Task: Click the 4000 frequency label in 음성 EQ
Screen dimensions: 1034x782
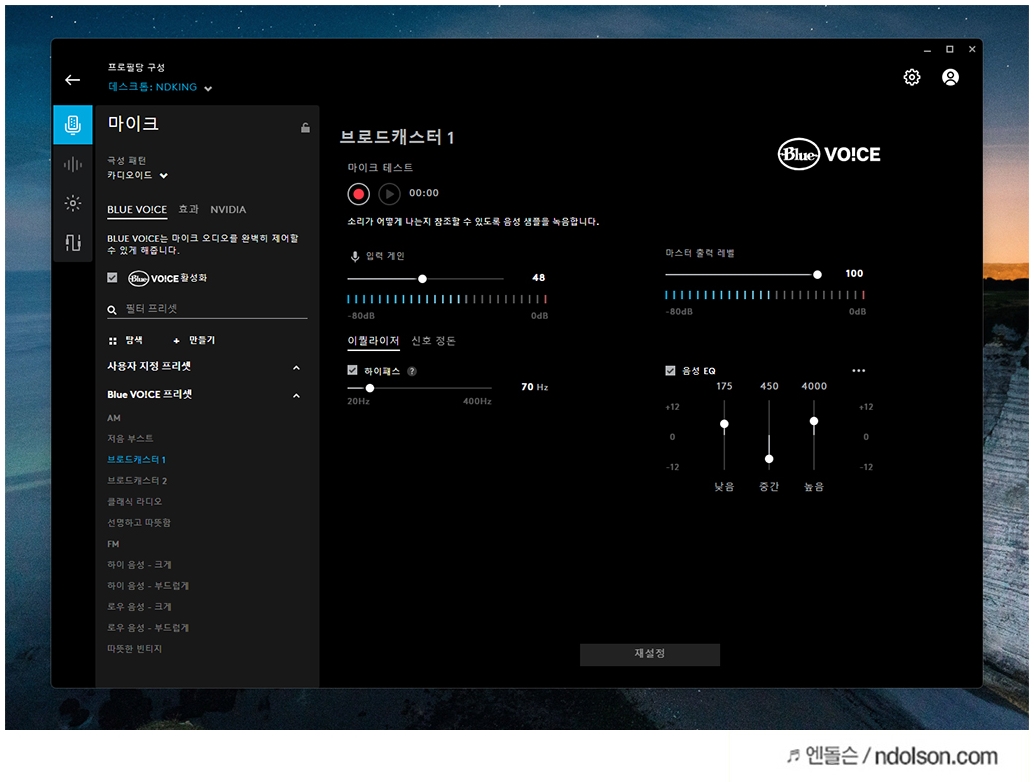Action: (814, 386)
